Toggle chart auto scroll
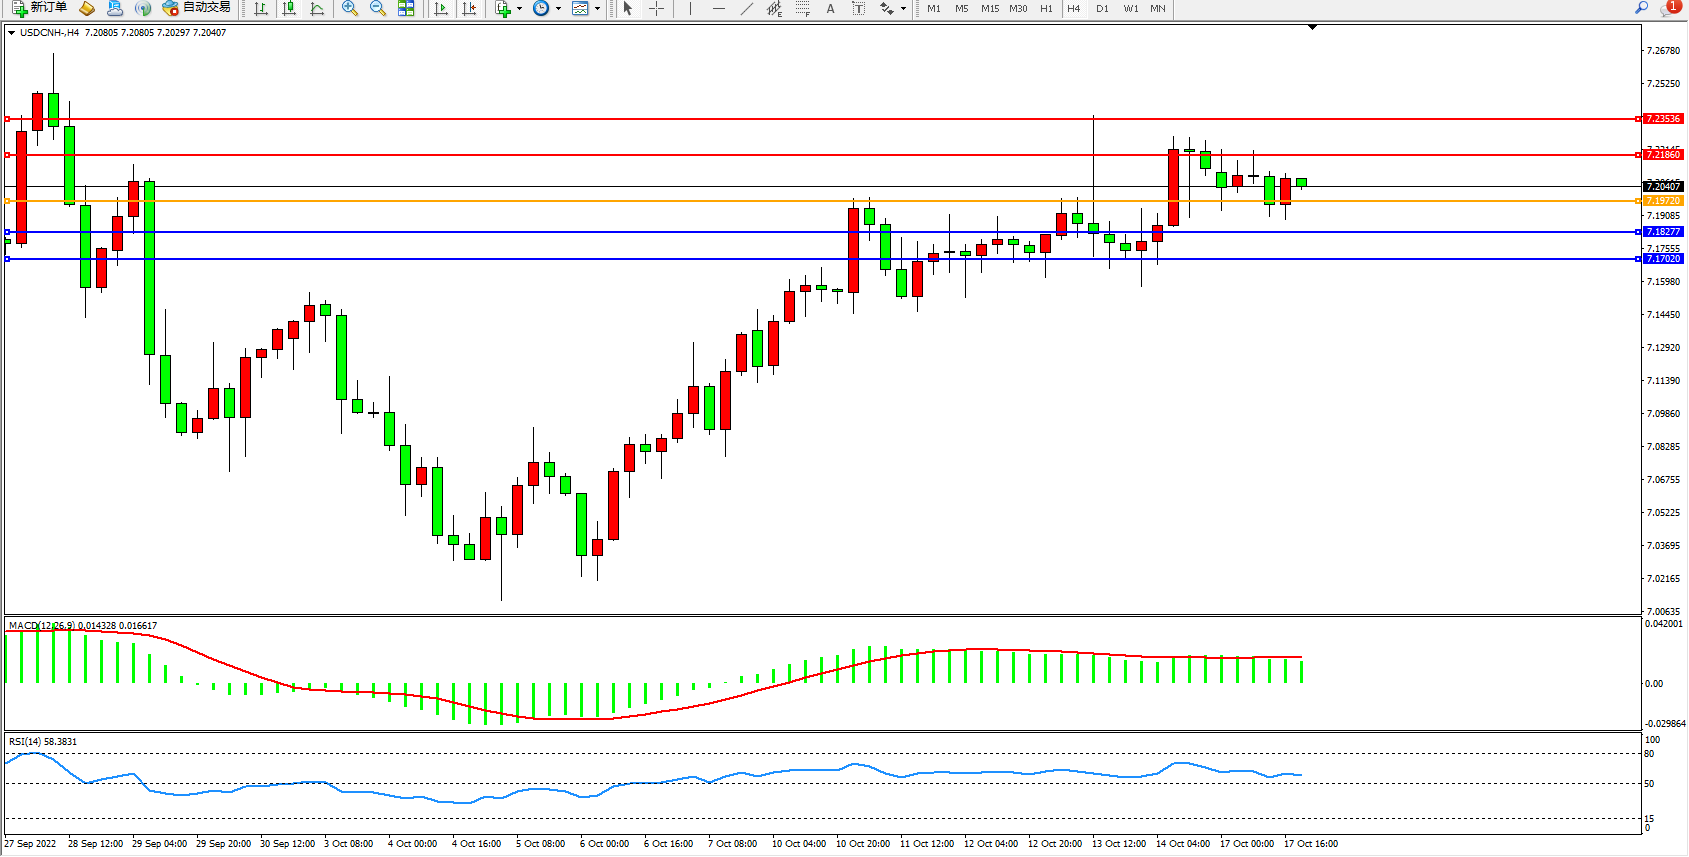The height and width of the screenshot is (857, 1689). (x=441, y=8)
